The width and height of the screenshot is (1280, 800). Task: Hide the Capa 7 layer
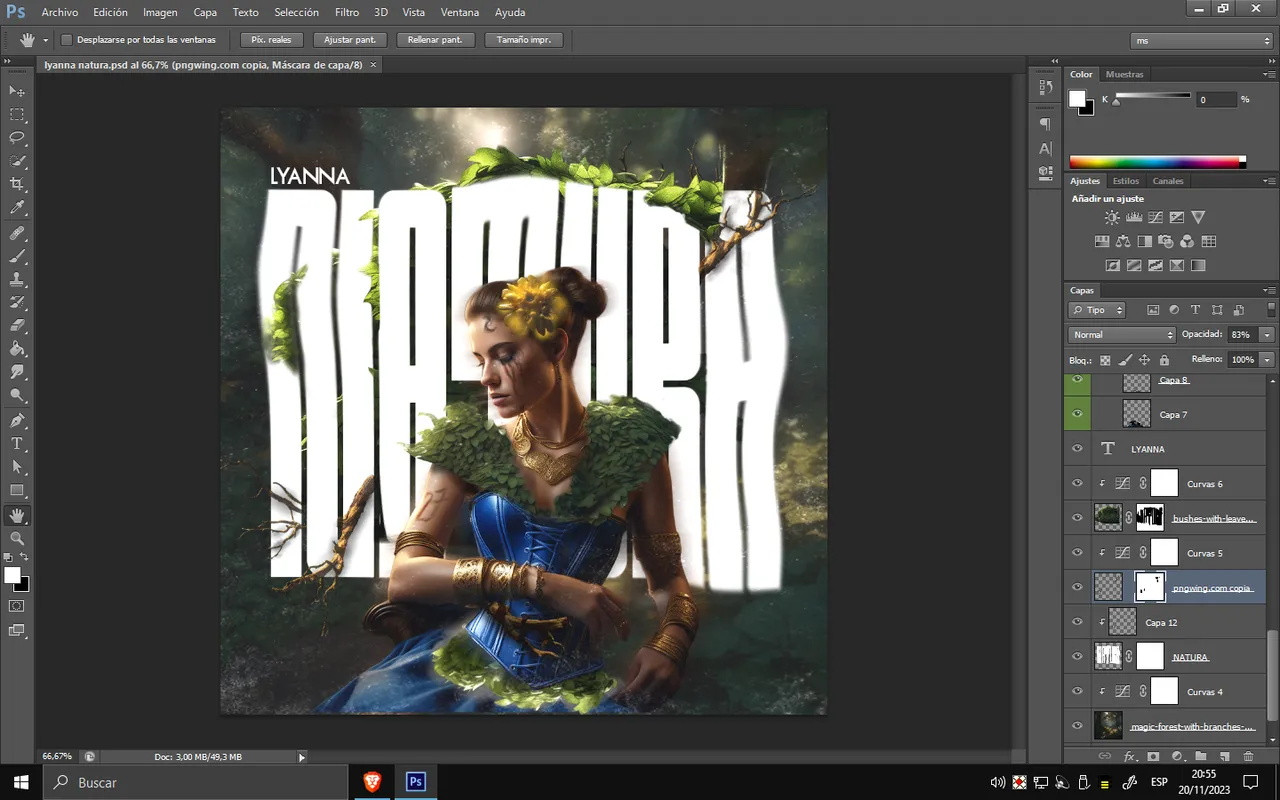pos(1077,414)
